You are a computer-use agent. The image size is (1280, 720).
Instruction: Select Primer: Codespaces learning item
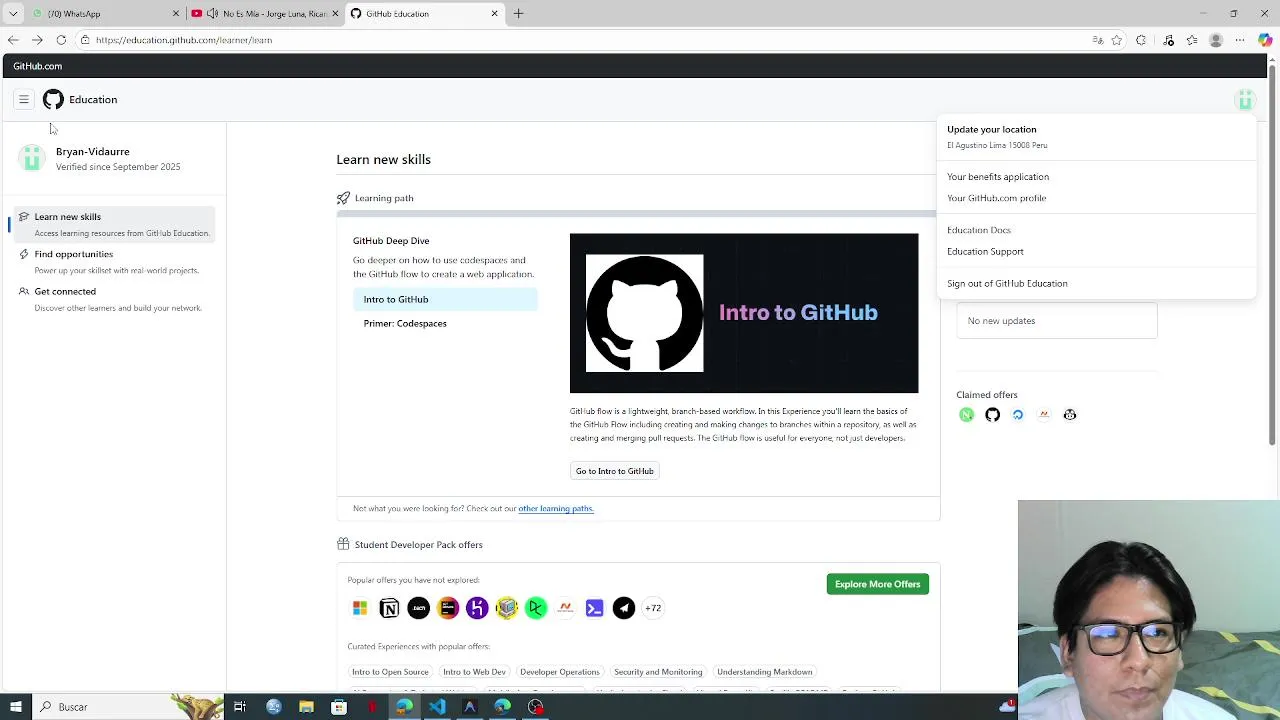point(445,323)
